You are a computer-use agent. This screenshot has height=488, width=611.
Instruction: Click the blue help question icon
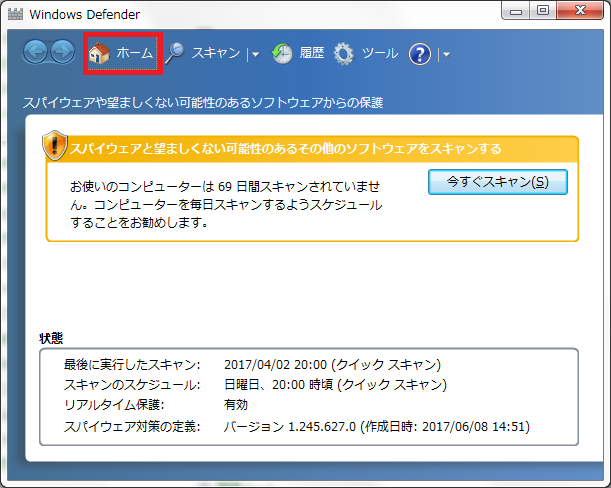point(420,54)
